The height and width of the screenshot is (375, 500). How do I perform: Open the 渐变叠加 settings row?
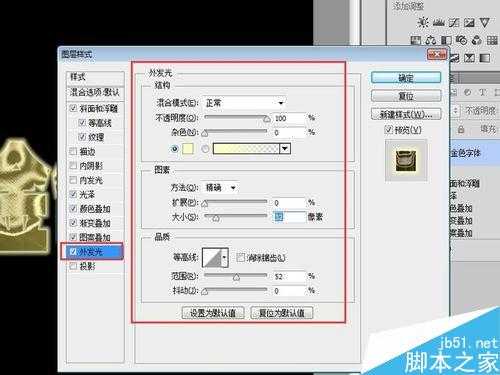pos(95,223)
